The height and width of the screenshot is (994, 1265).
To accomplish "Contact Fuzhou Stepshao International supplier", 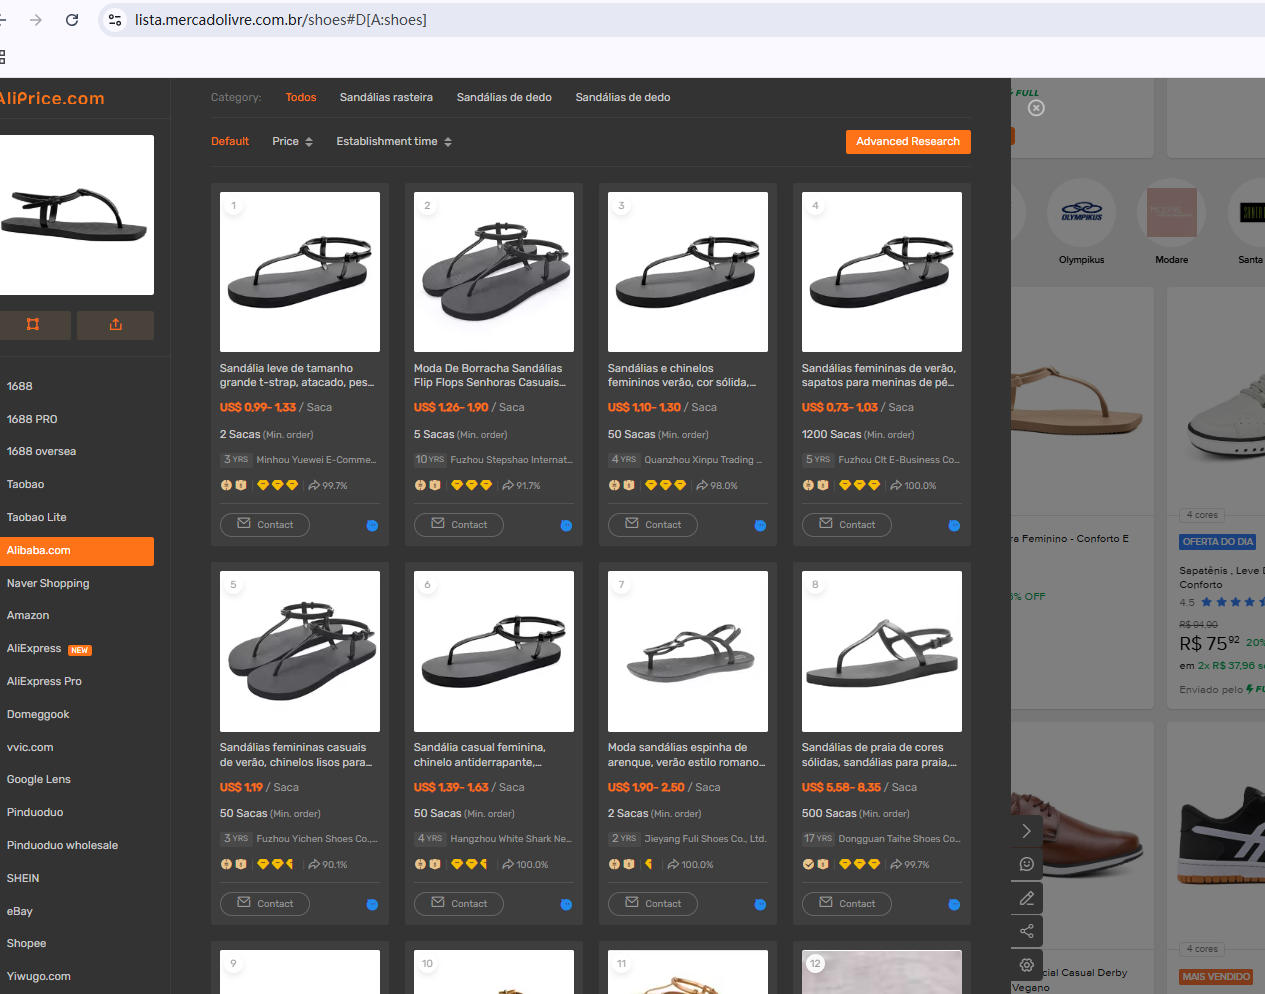I will click(x=459, y=525).
